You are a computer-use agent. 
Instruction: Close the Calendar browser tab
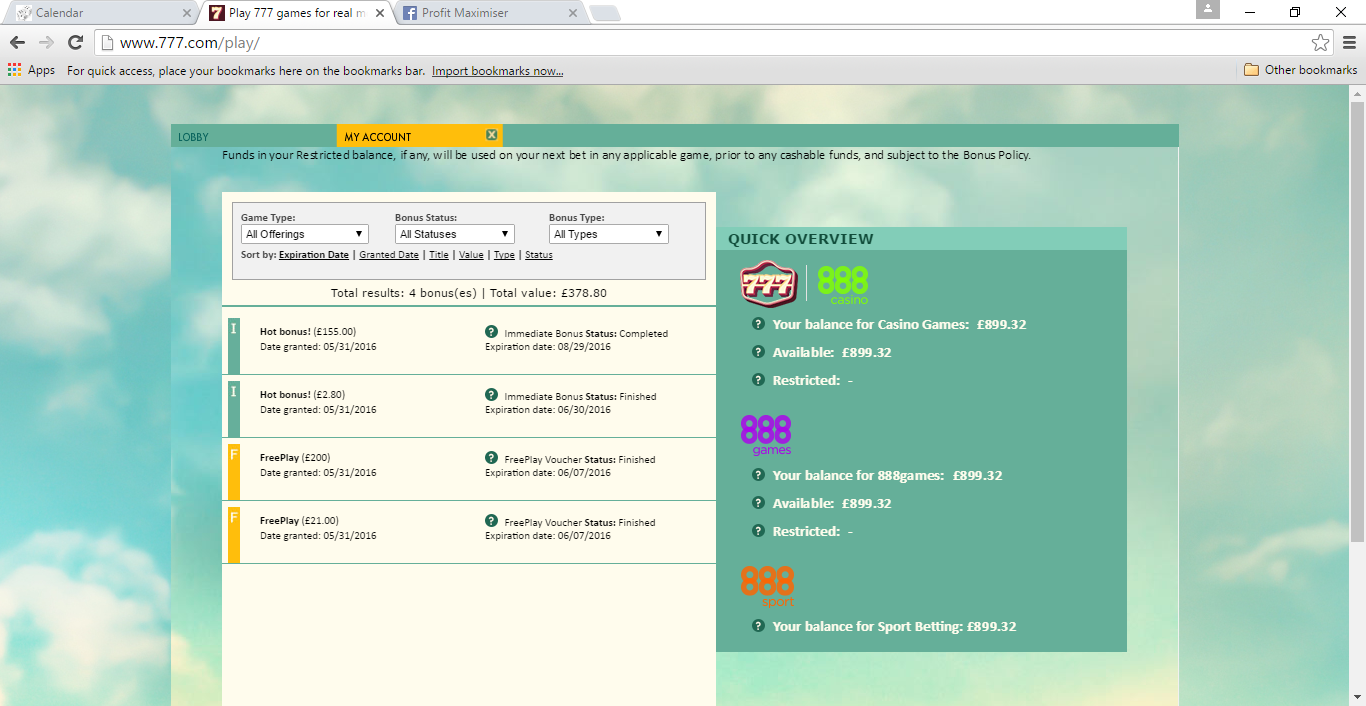pyautogui.click(x=187, y=13)
